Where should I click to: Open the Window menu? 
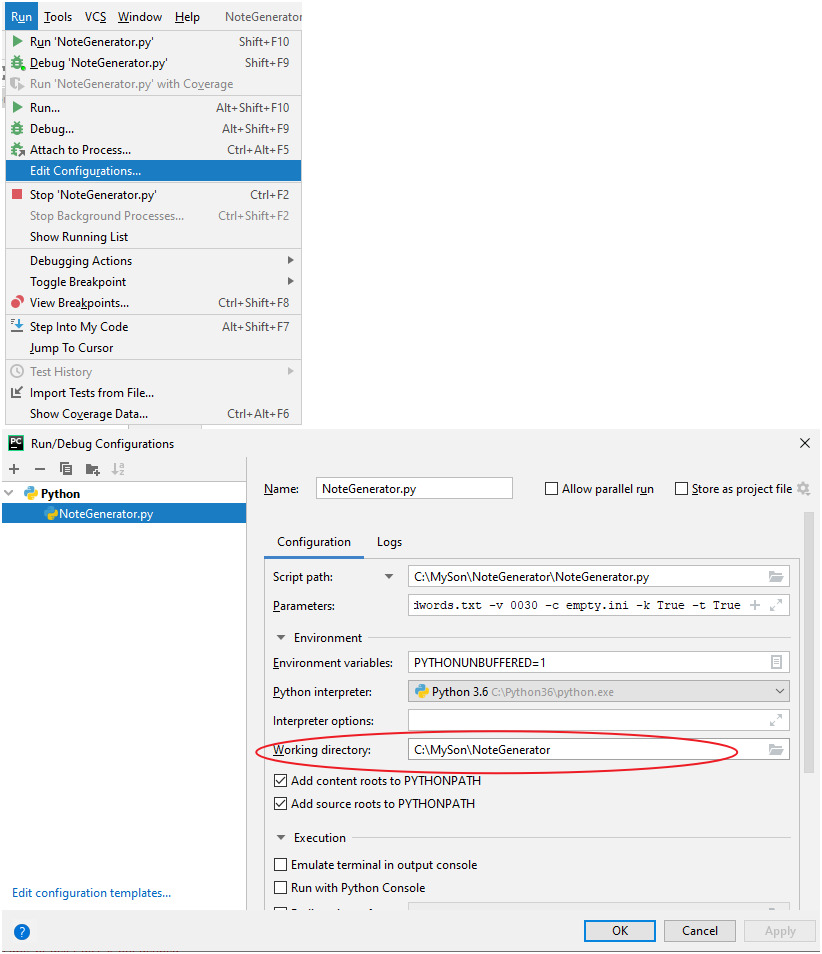click(x=140, y=17)
